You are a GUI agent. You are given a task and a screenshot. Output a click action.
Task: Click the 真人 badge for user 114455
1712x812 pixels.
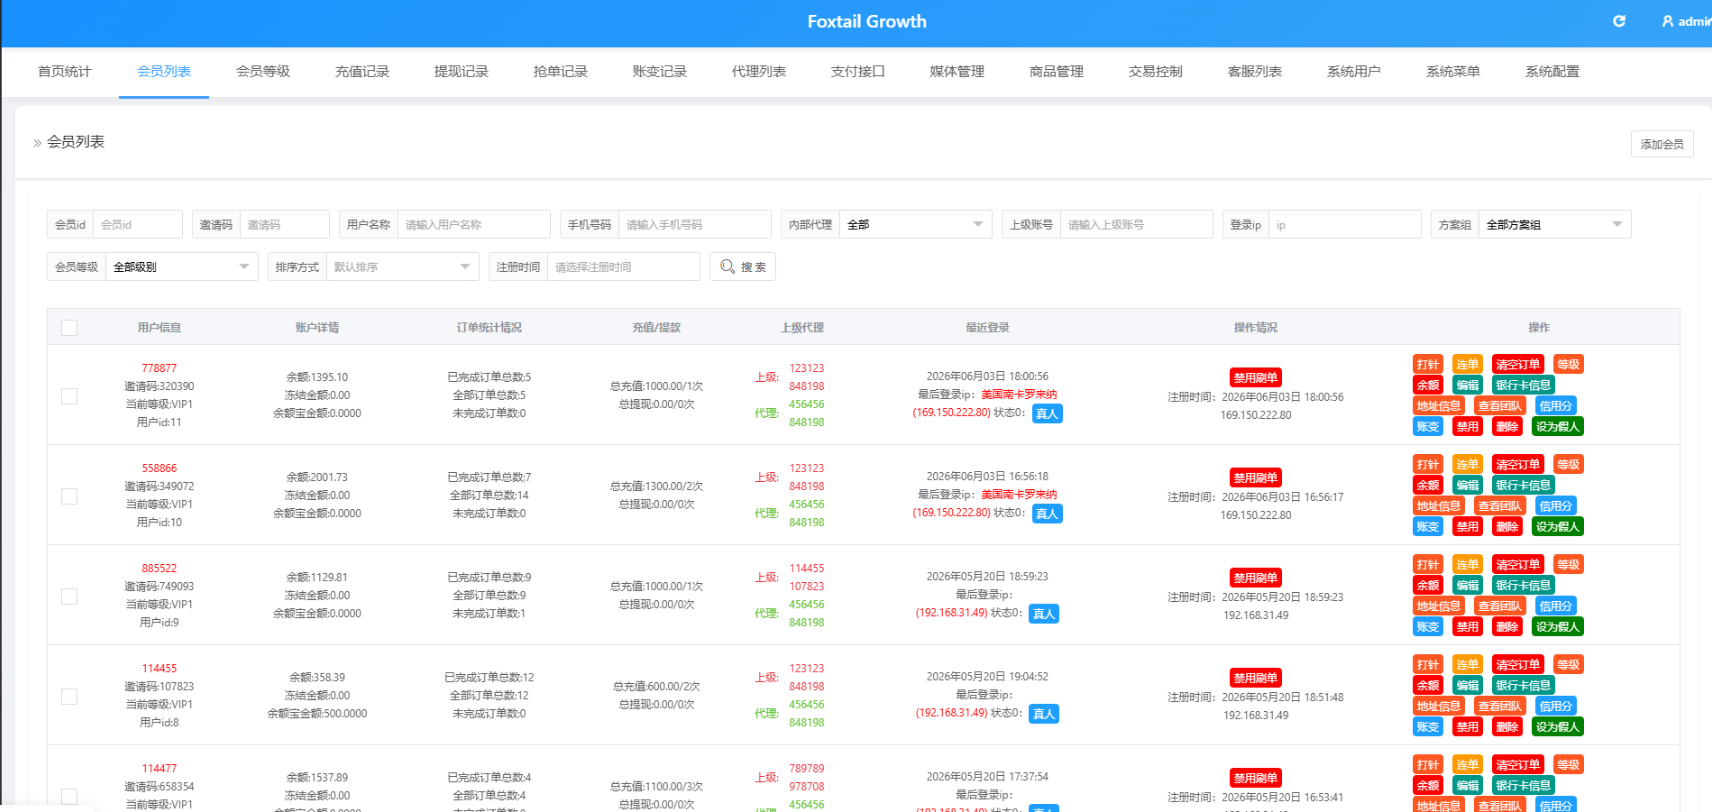1043,713
